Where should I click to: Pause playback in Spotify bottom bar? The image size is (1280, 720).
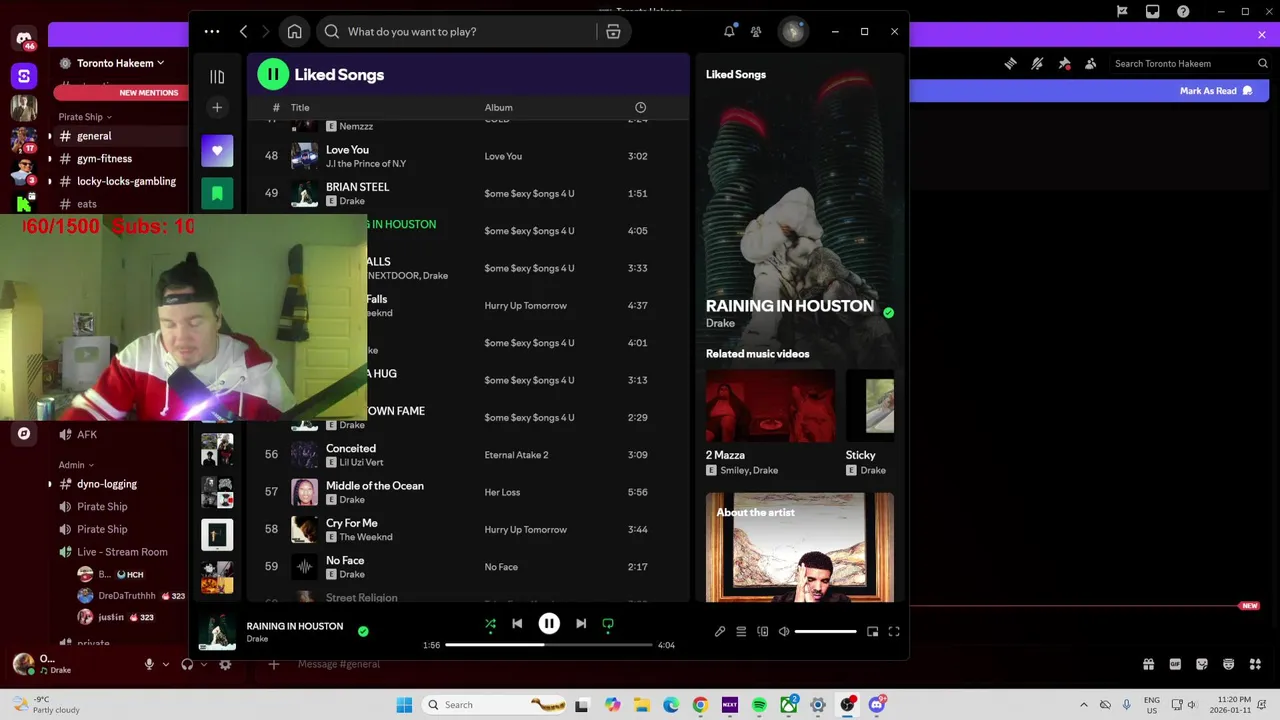coord(549,624)
